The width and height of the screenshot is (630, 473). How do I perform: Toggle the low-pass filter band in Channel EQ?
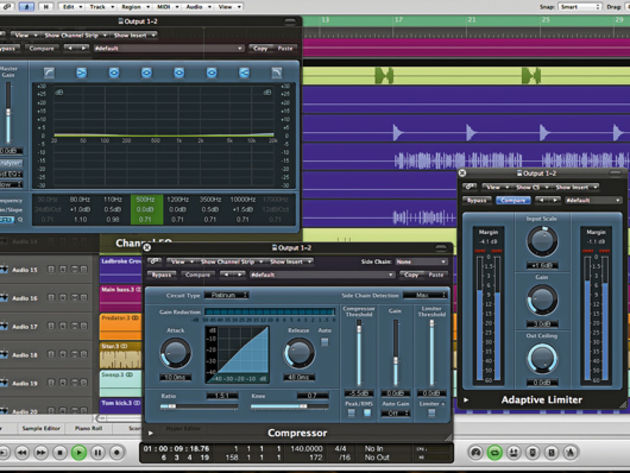tap(276, 72)
